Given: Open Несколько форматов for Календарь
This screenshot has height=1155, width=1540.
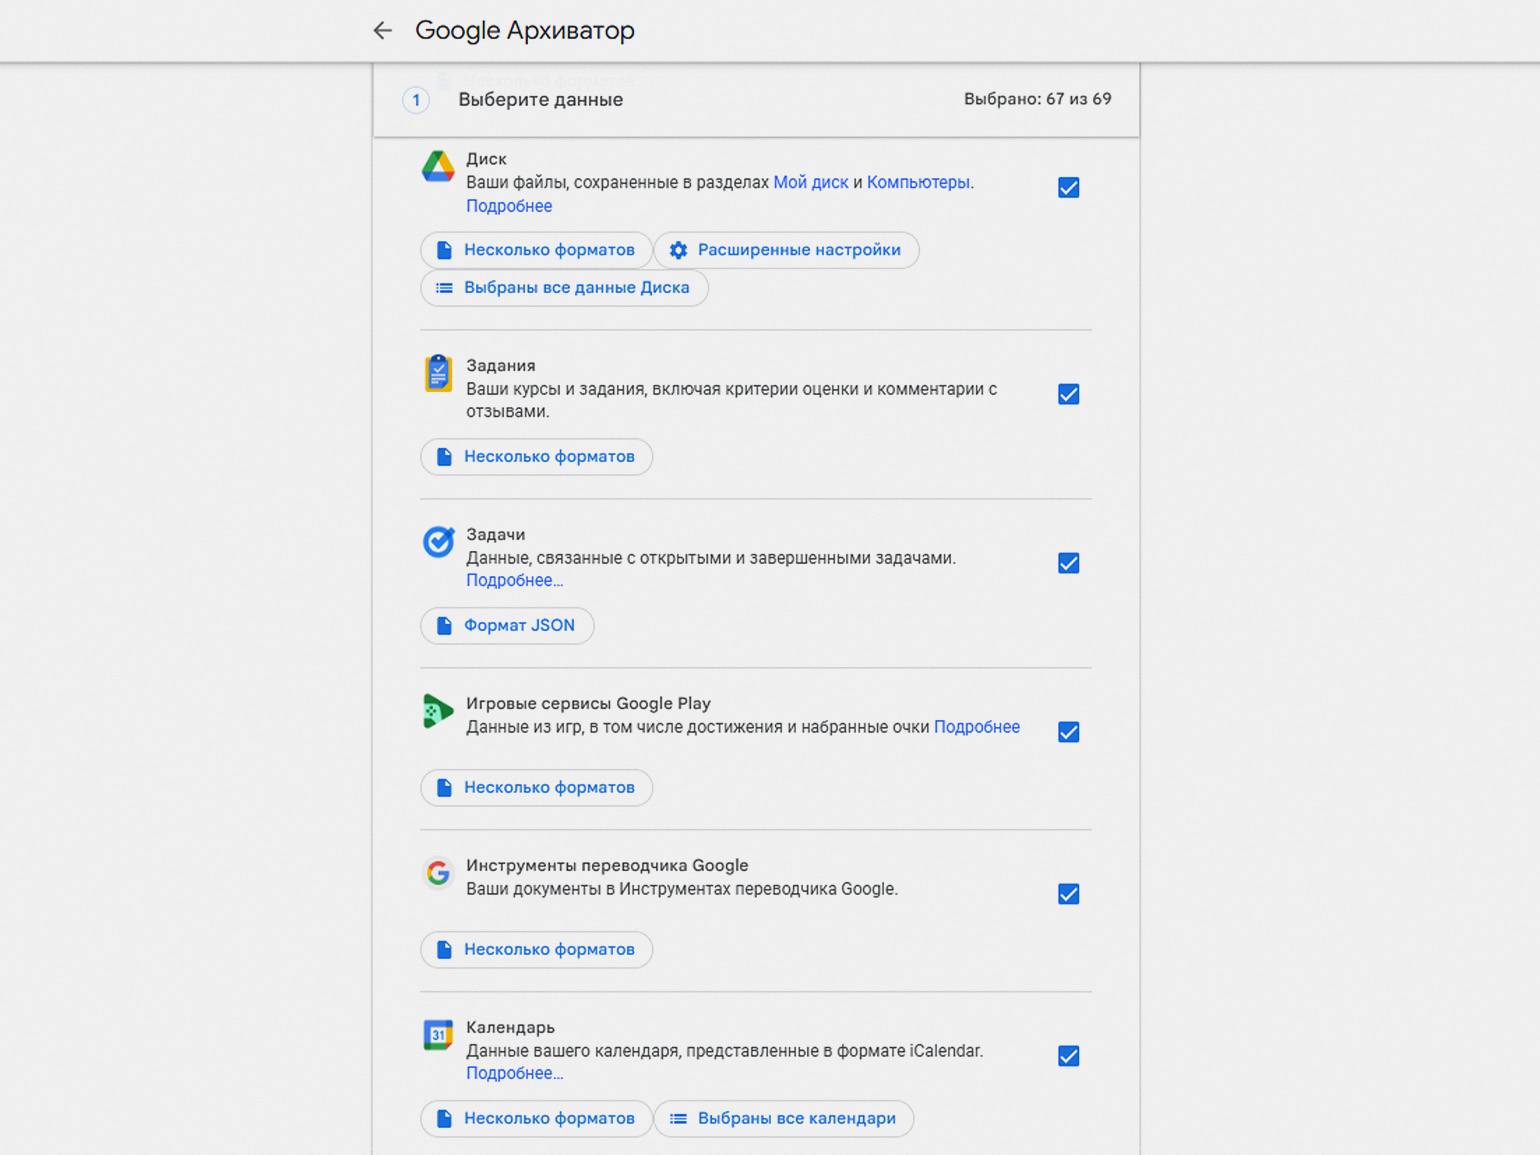Looking at the screenshot, I should click(536, 1118).
